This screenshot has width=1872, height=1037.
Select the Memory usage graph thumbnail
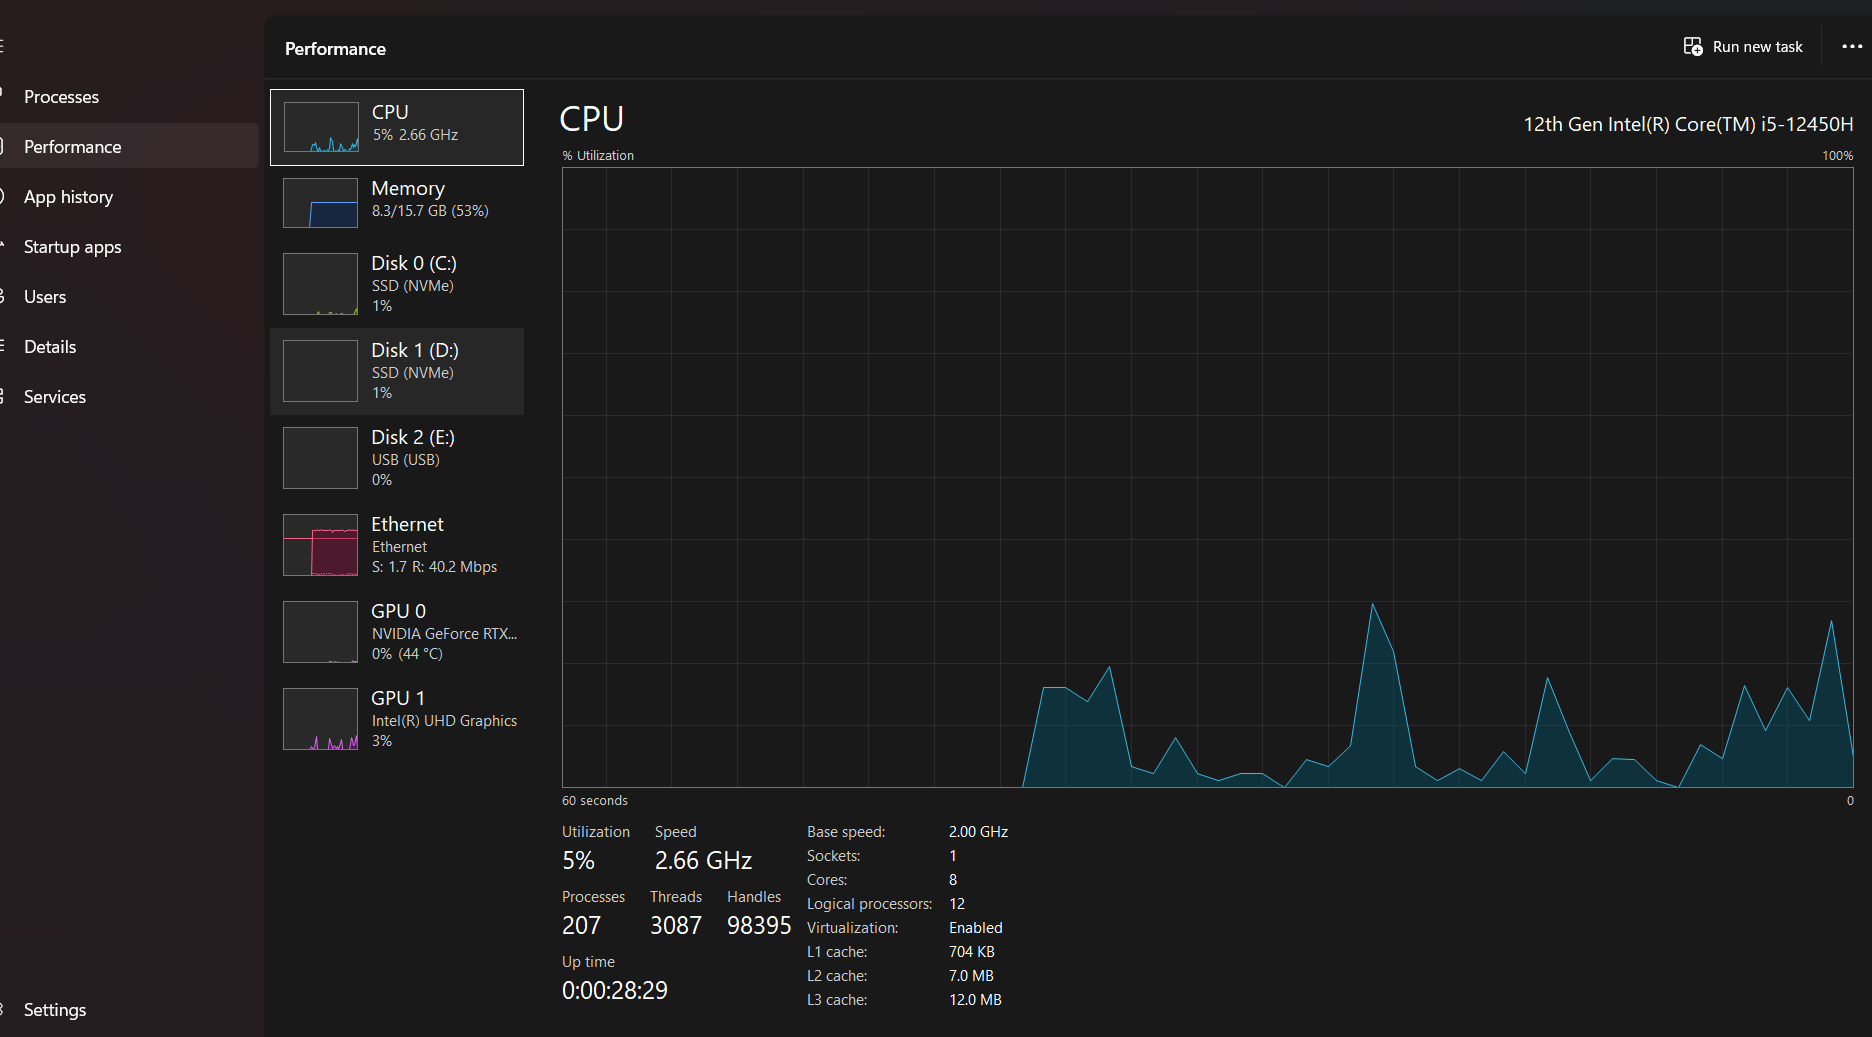point(321,203)
